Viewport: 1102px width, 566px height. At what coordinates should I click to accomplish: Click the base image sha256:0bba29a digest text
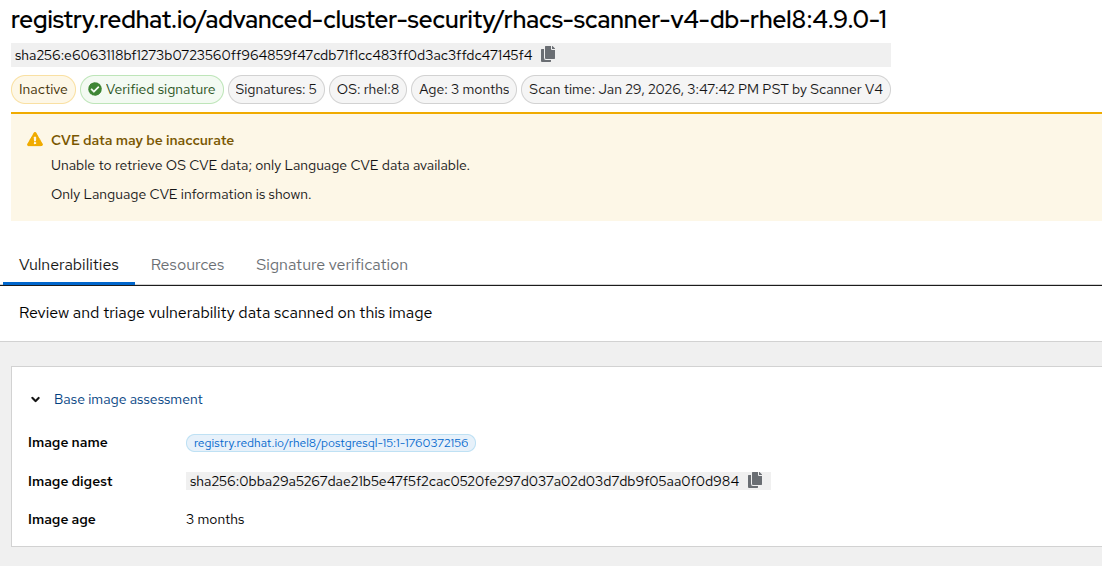[x=464, y=482]
